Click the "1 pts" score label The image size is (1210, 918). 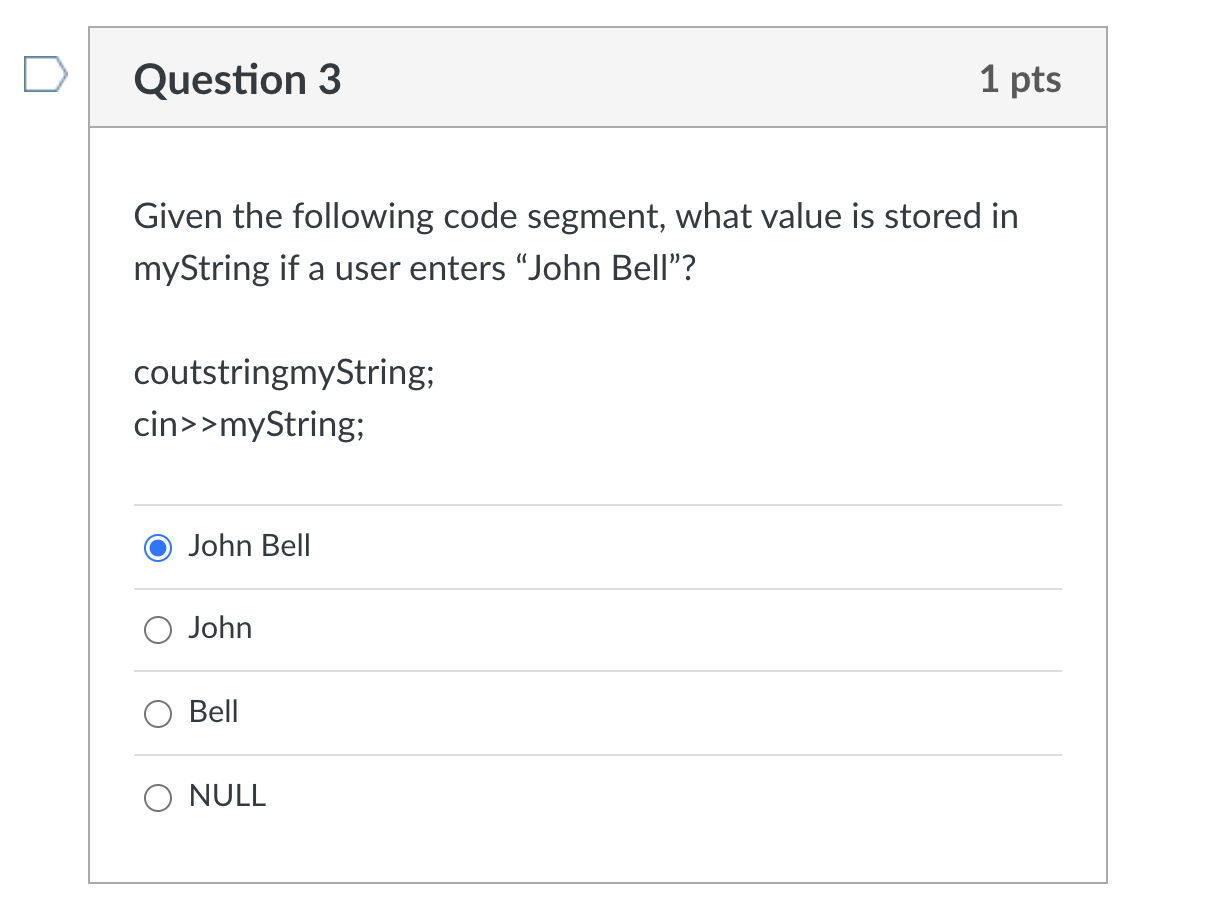pyautogui.click(x=1021, y=79)
